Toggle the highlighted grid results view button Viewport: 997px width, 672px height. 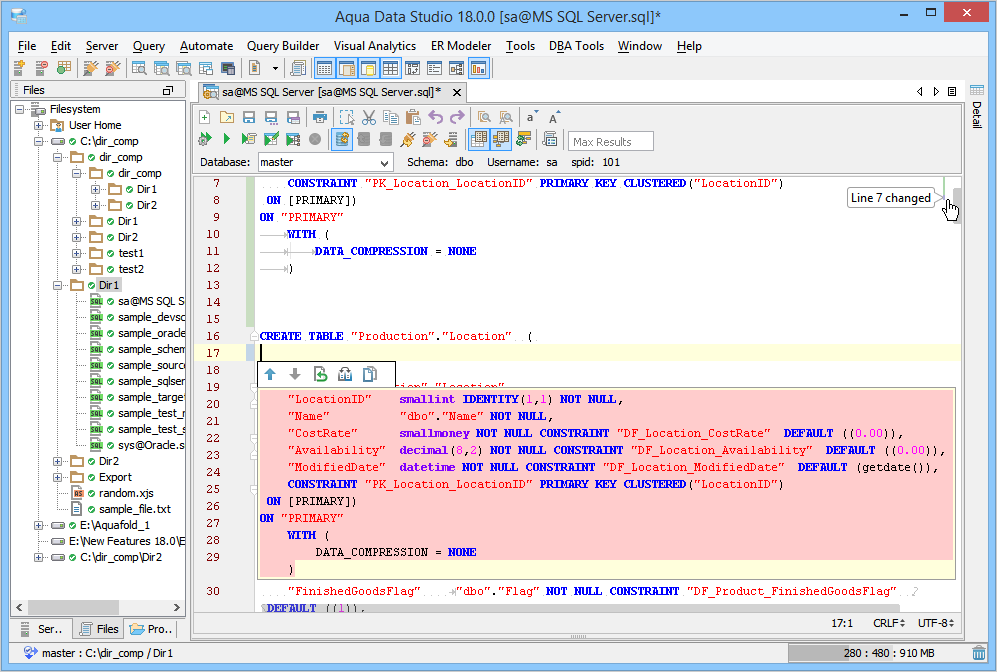coord(478,139)
